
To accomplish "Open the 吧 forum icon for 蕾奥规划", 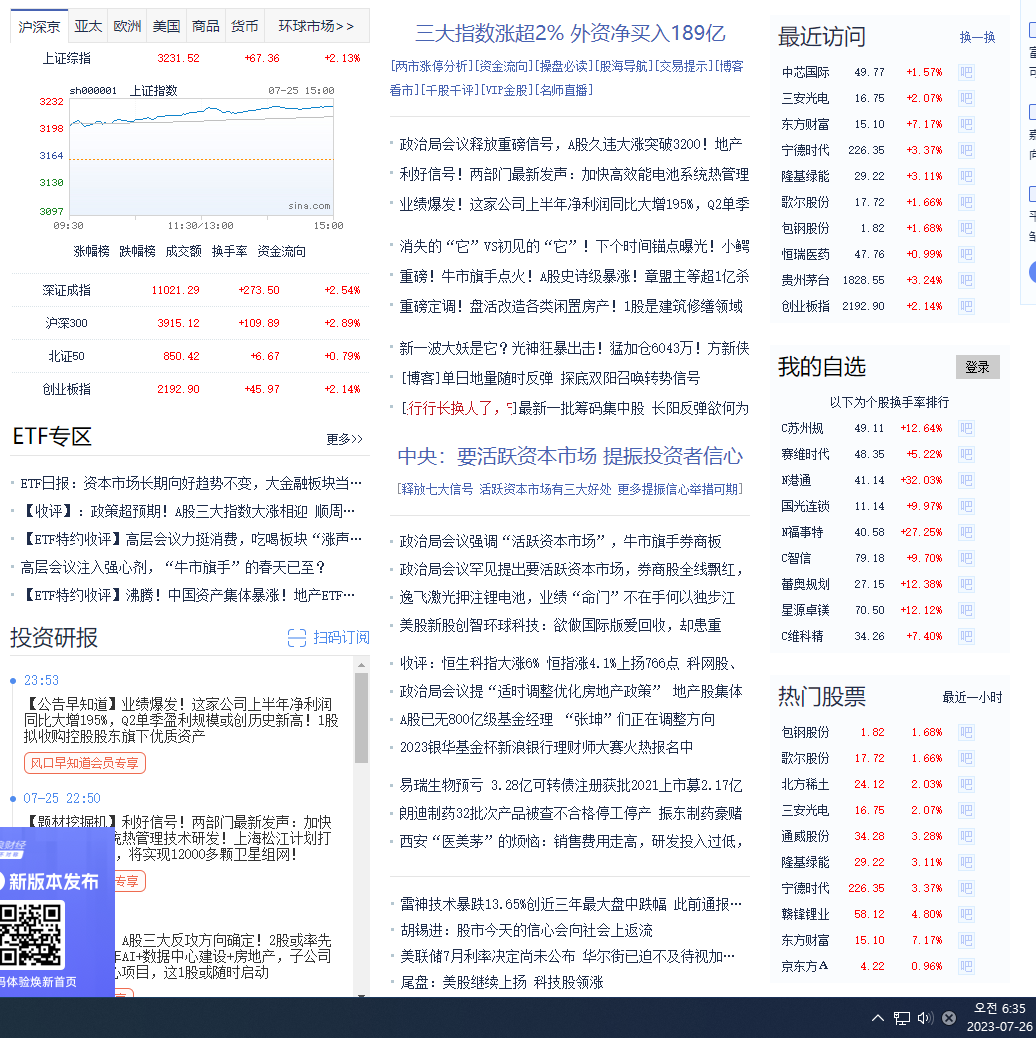I will pos(966,584).
